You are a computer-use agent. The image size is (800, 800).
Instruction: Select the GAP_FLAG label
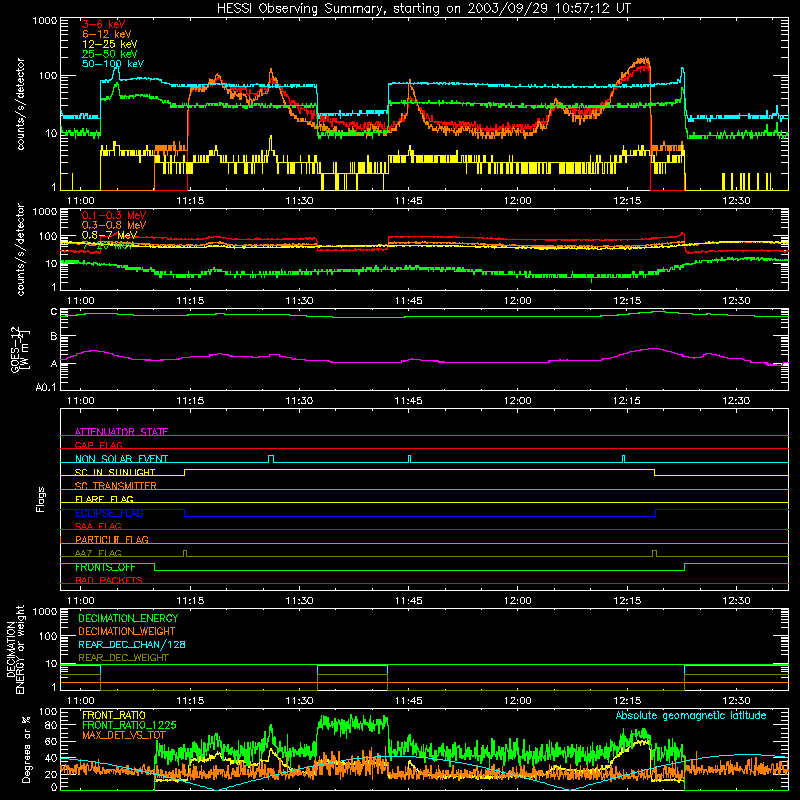[x=98, y=445]
